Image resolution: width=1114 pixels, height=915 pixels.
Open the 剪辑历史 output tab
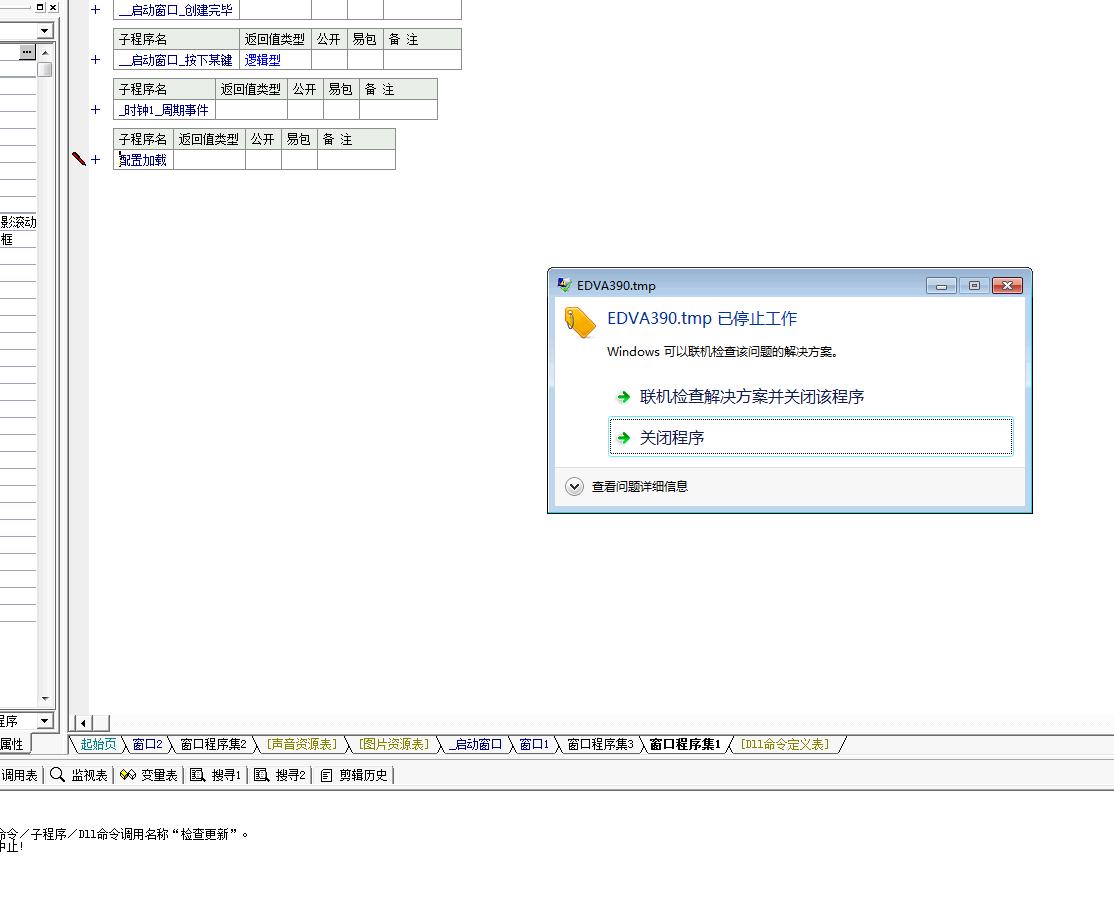pos(354,775)
